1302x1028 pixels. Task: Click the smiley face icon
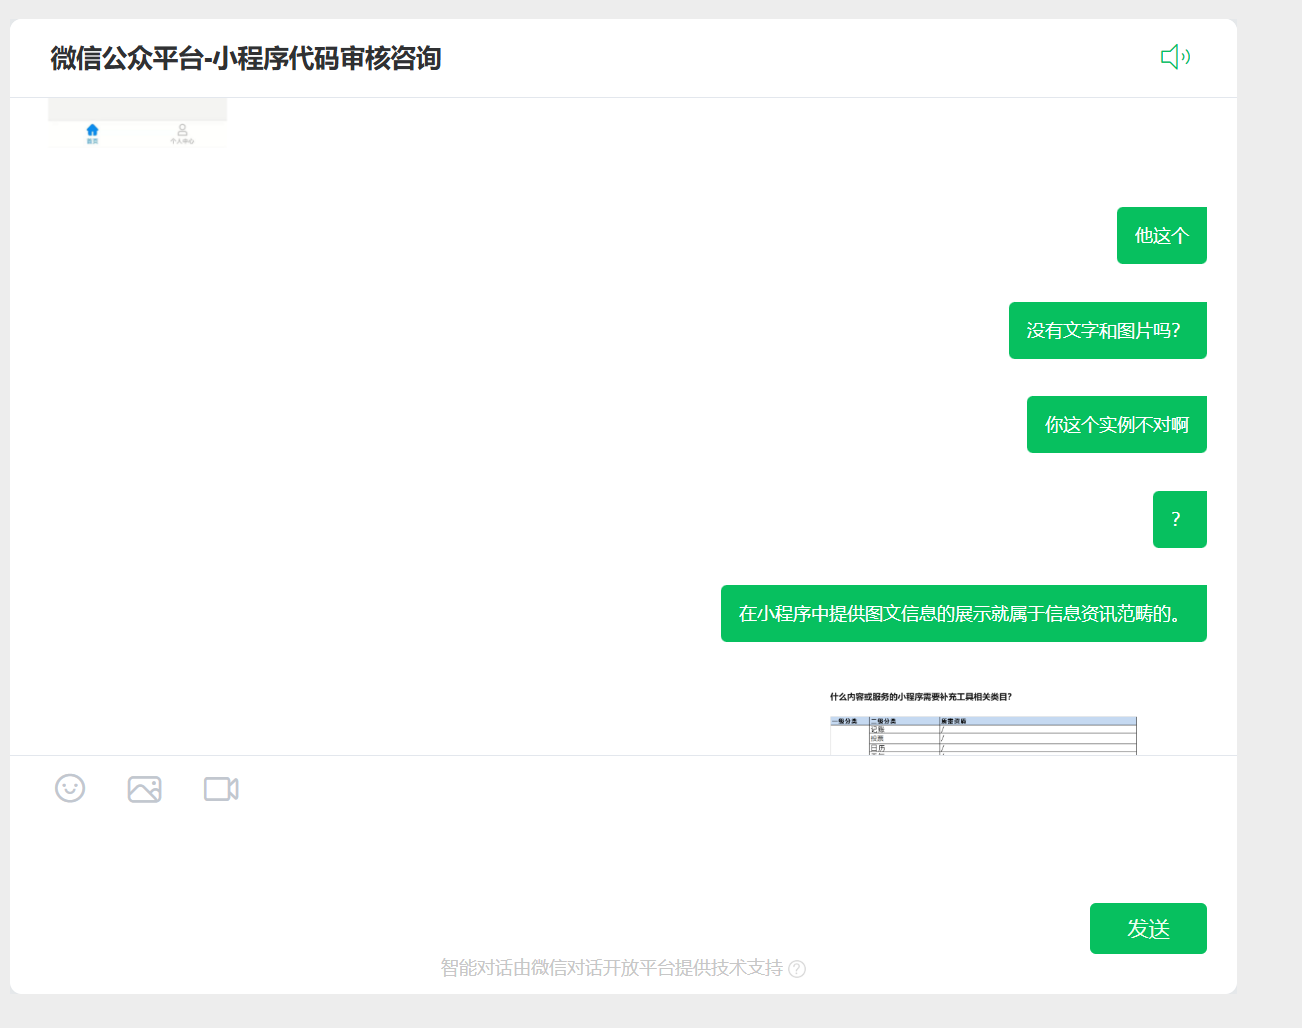coord(69,789)
